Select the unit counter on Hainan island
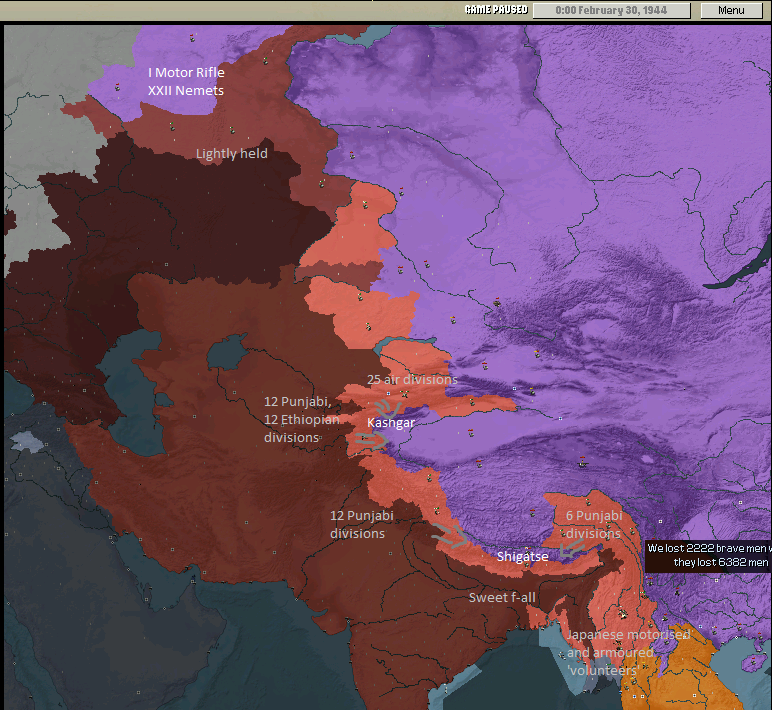The image size is (772, 710). (x=752, y=660)
